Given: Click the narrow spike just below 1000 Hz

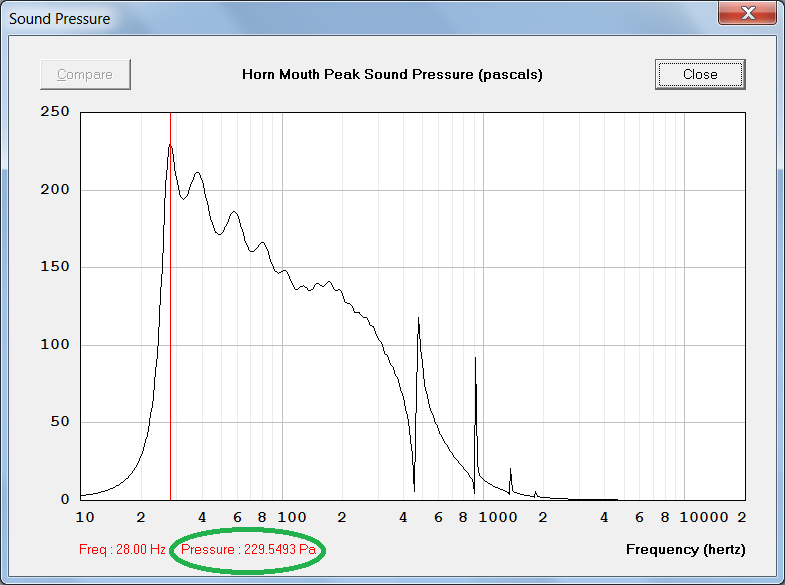Looking at the screenshot, I should coord(475,358).
